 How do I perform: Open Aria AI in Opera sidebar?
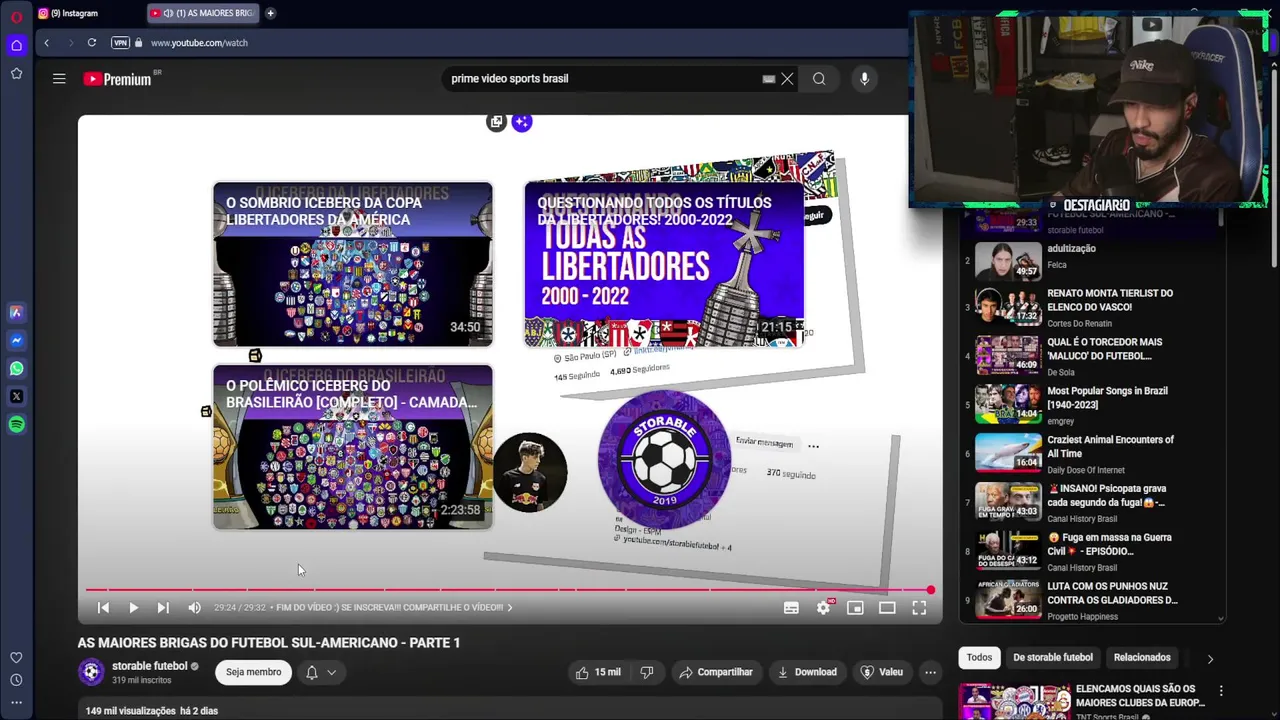16,312
